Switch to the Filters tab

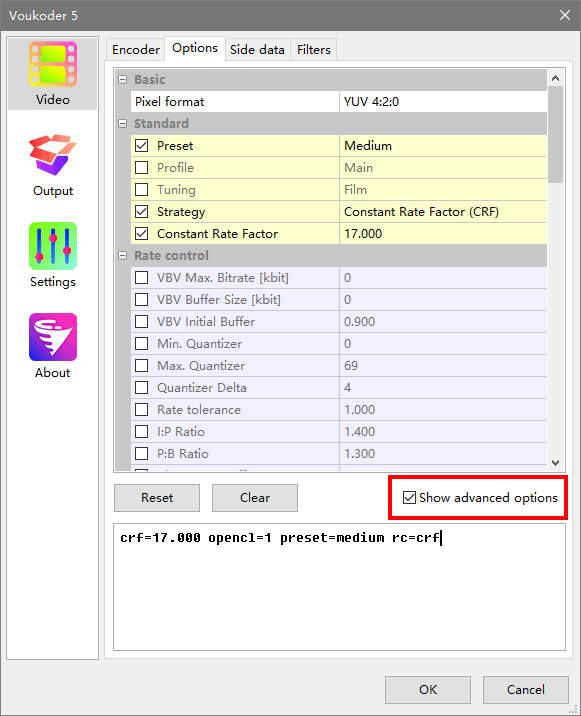pyautogui.click(x=314, y=49)
